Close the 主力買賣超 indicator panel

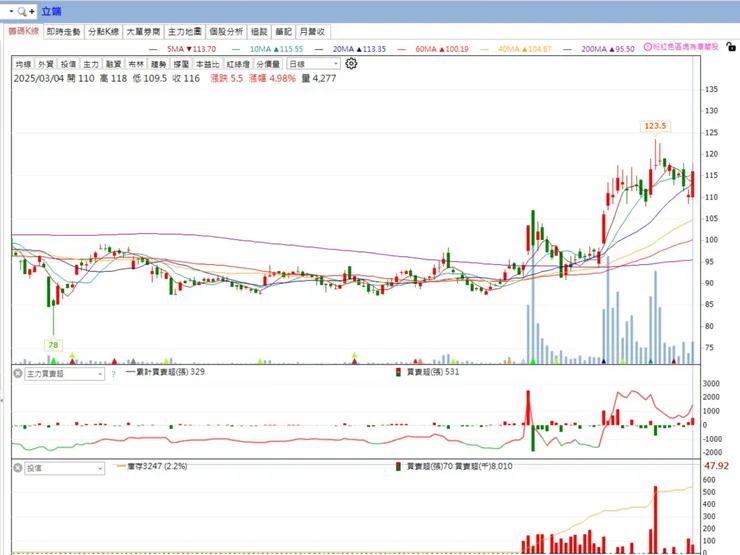click(18, 373)
